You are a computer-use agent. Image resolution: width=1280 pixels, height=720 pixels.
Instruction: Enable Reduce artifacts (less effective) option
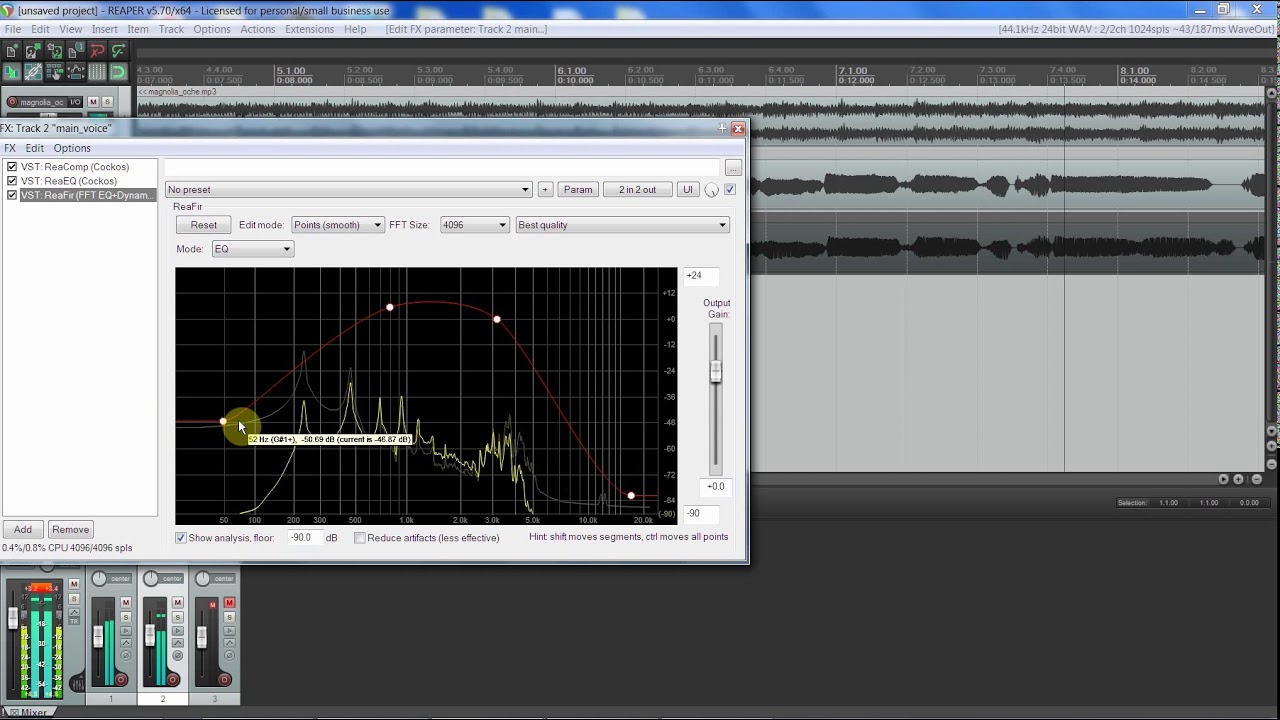click(360, 538)
